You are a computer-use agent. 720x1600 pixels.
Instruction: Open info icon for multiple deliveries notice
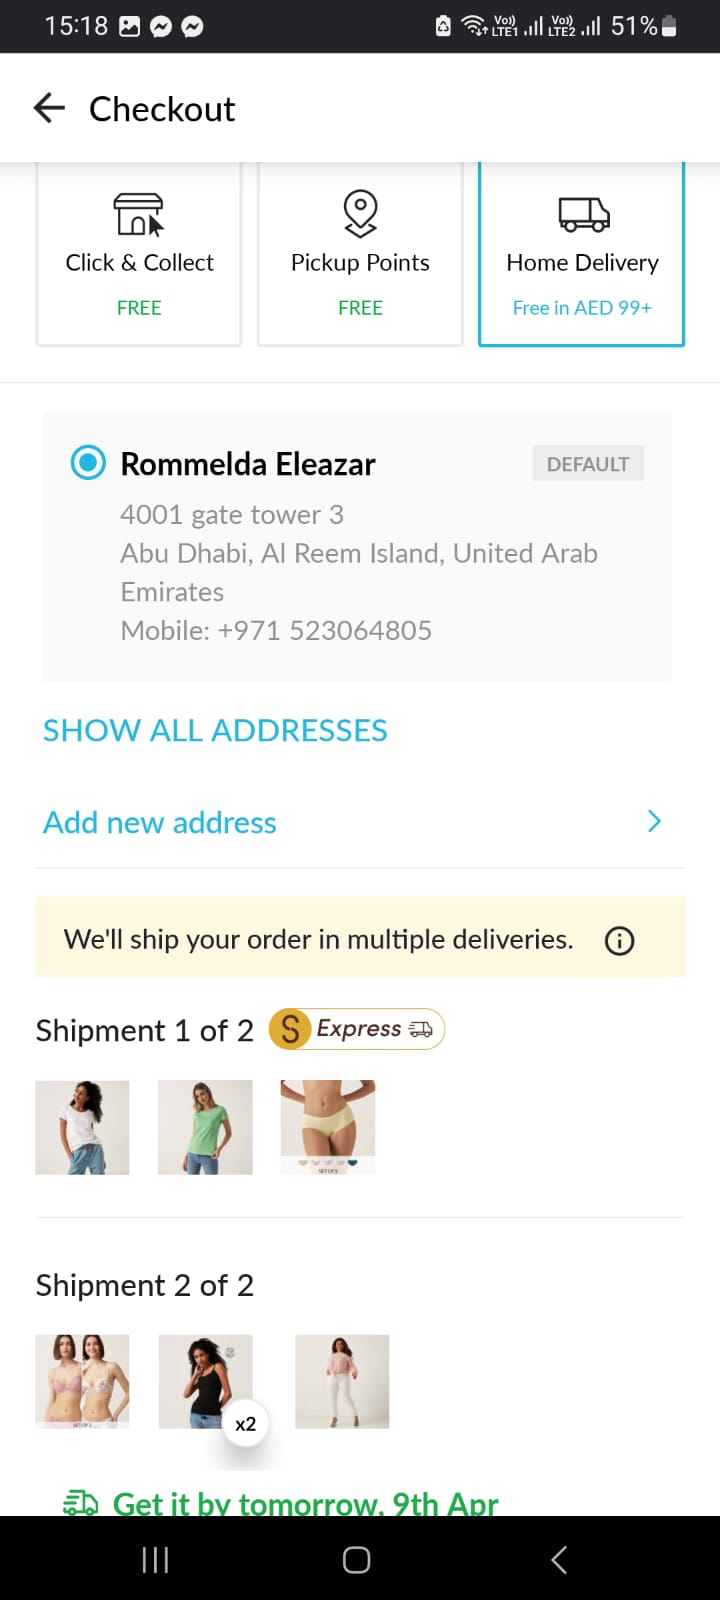point(620,940)
